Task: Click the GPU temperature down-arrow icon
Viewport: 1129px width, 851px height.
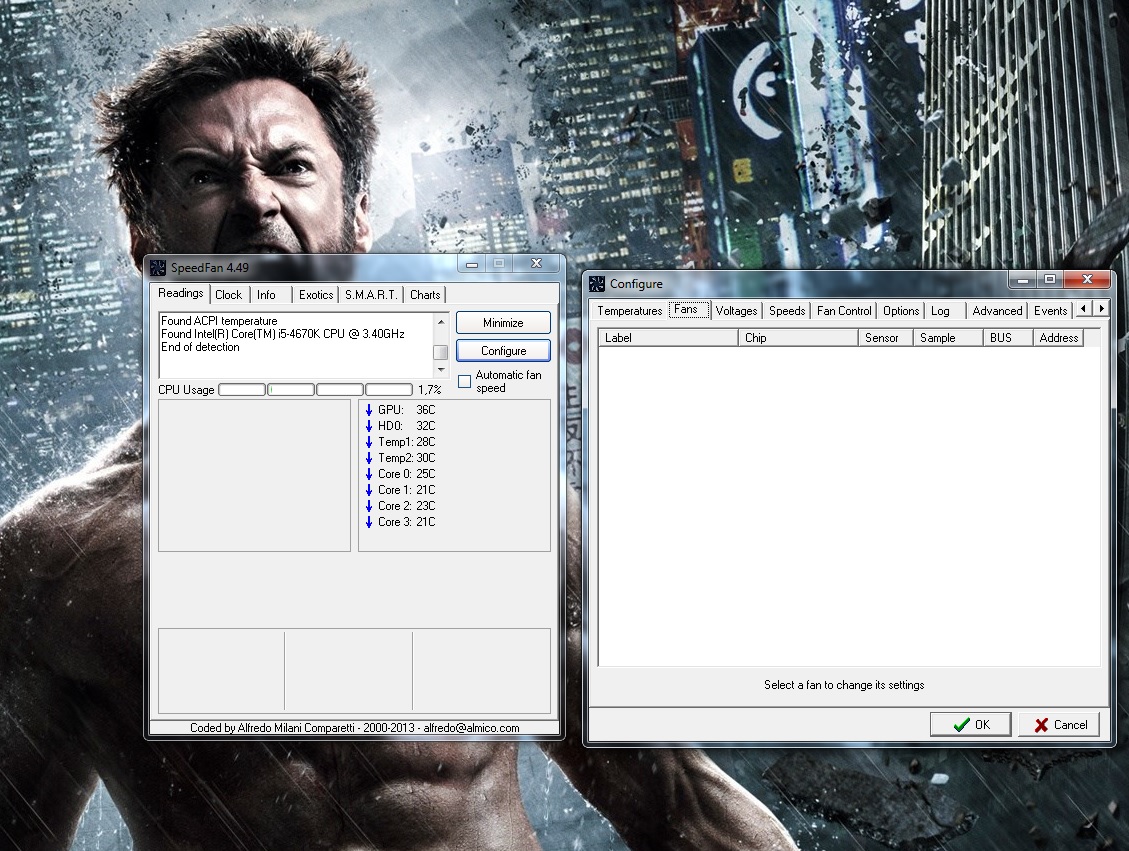Action: pos(369,410)
